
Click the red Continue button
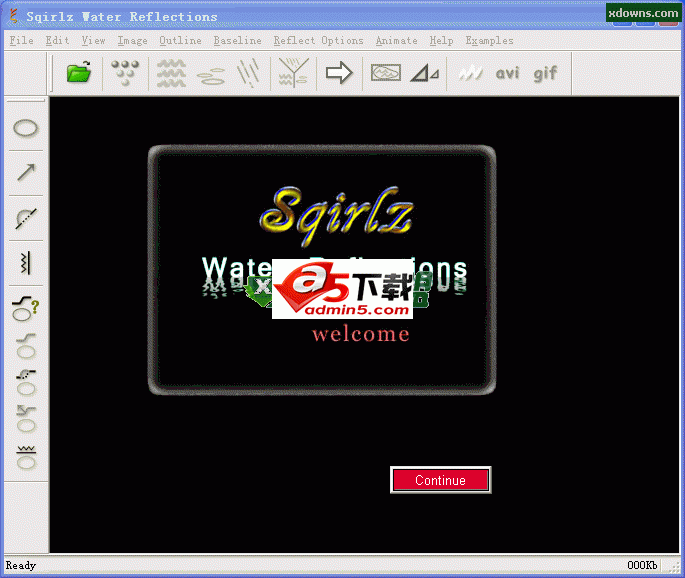tap(440, 480)
